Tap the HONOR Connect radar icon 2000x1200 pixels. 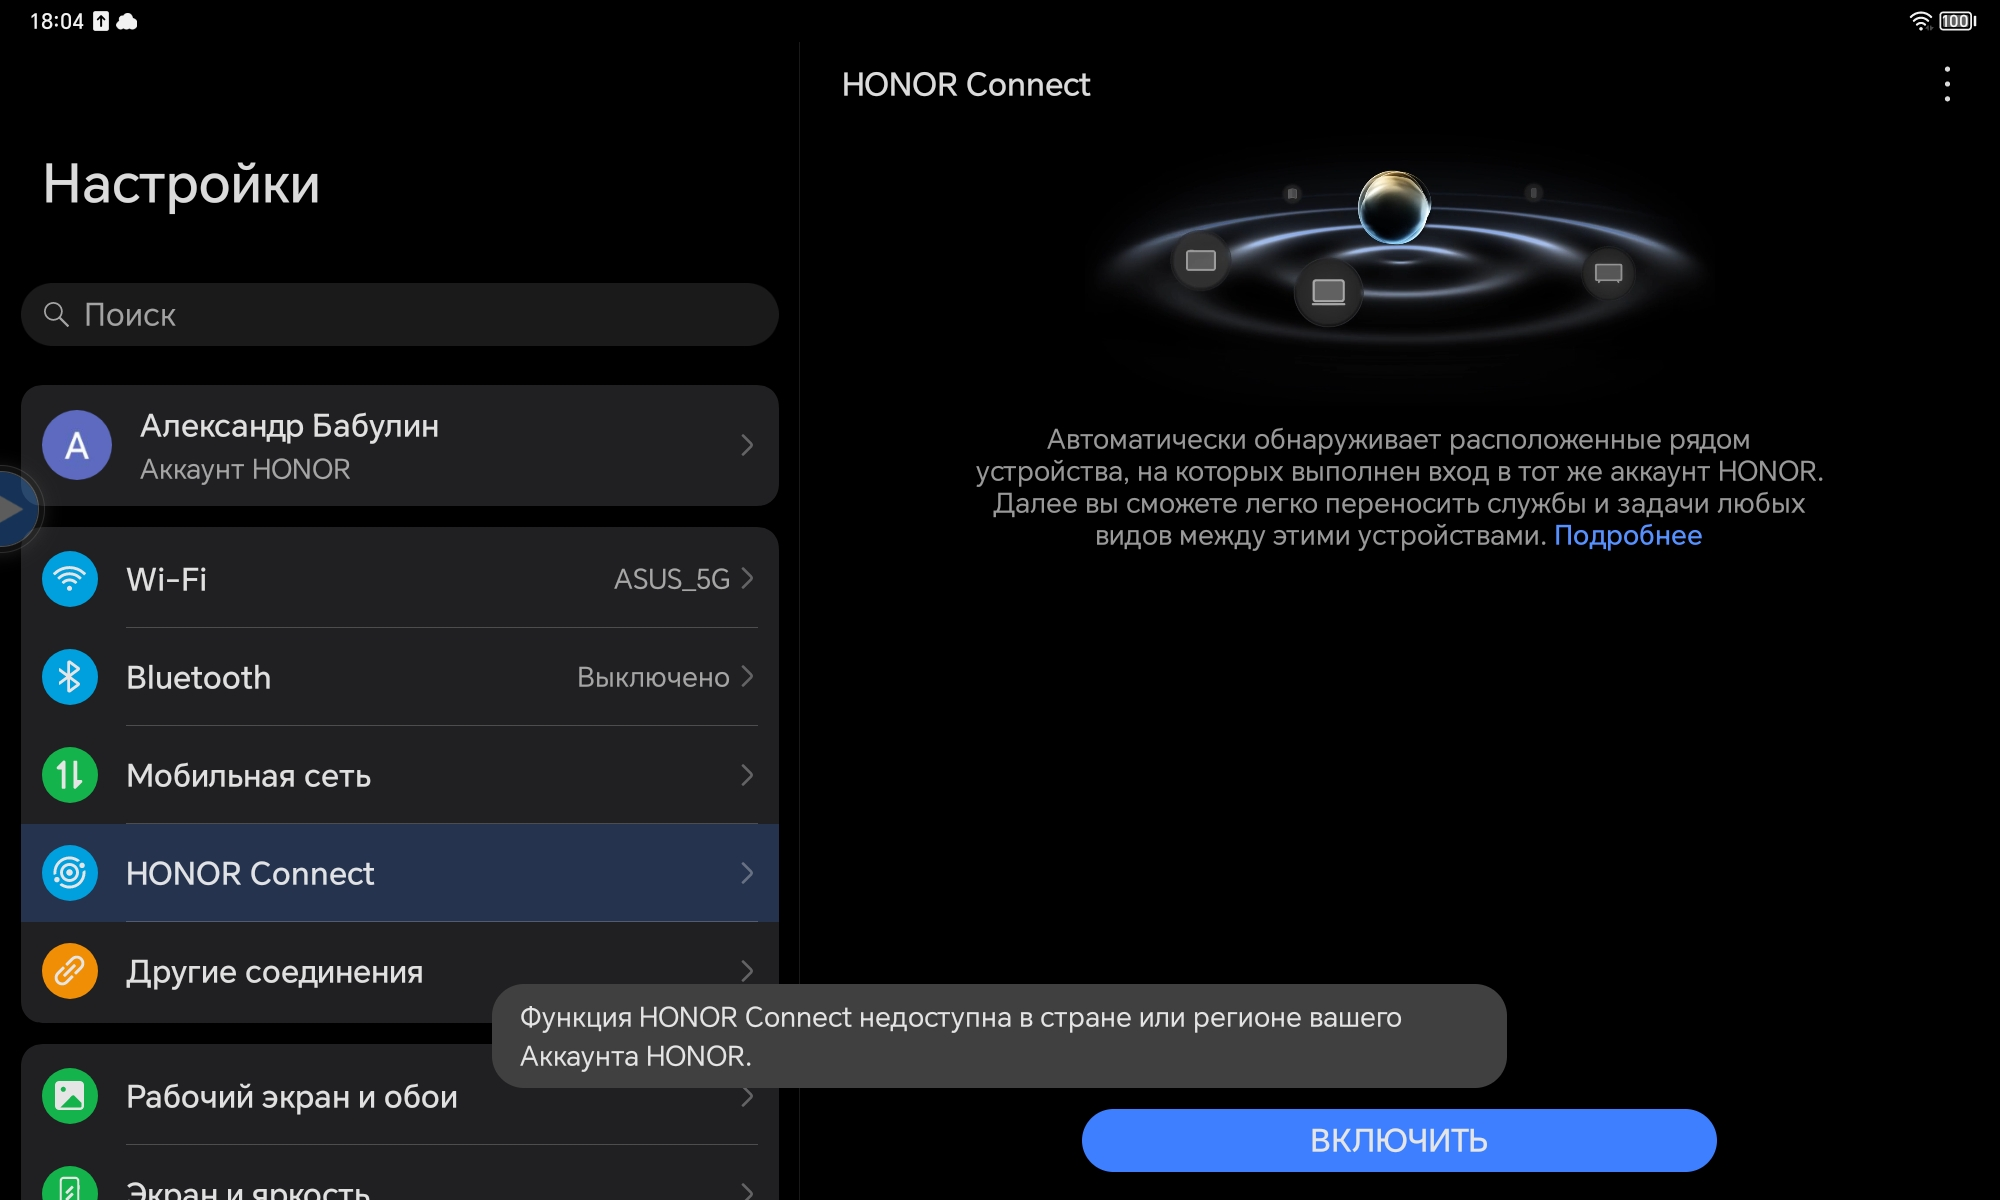(70, 873)
